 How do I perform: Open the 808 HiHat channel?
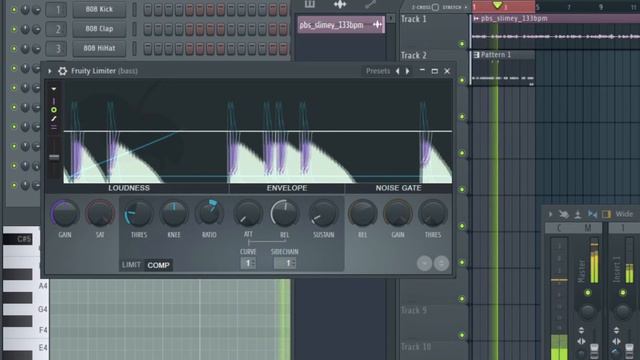(x=99, y=48)
